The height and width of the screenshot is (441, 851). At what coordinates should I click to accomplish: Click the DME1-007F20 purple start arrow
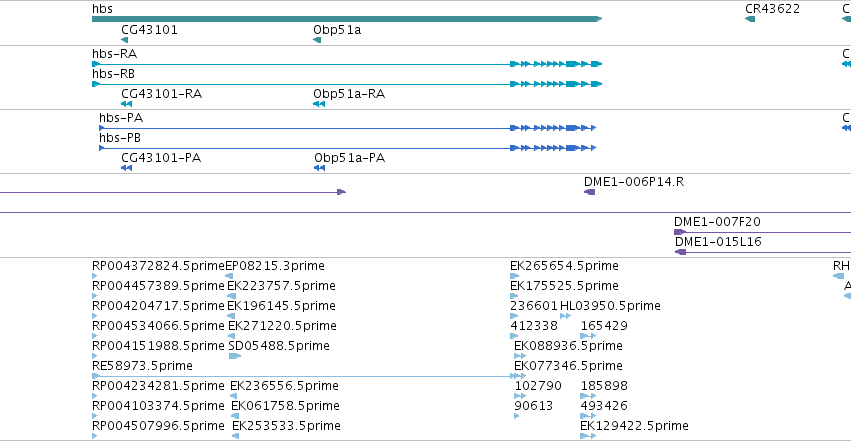tap(680, 232)
